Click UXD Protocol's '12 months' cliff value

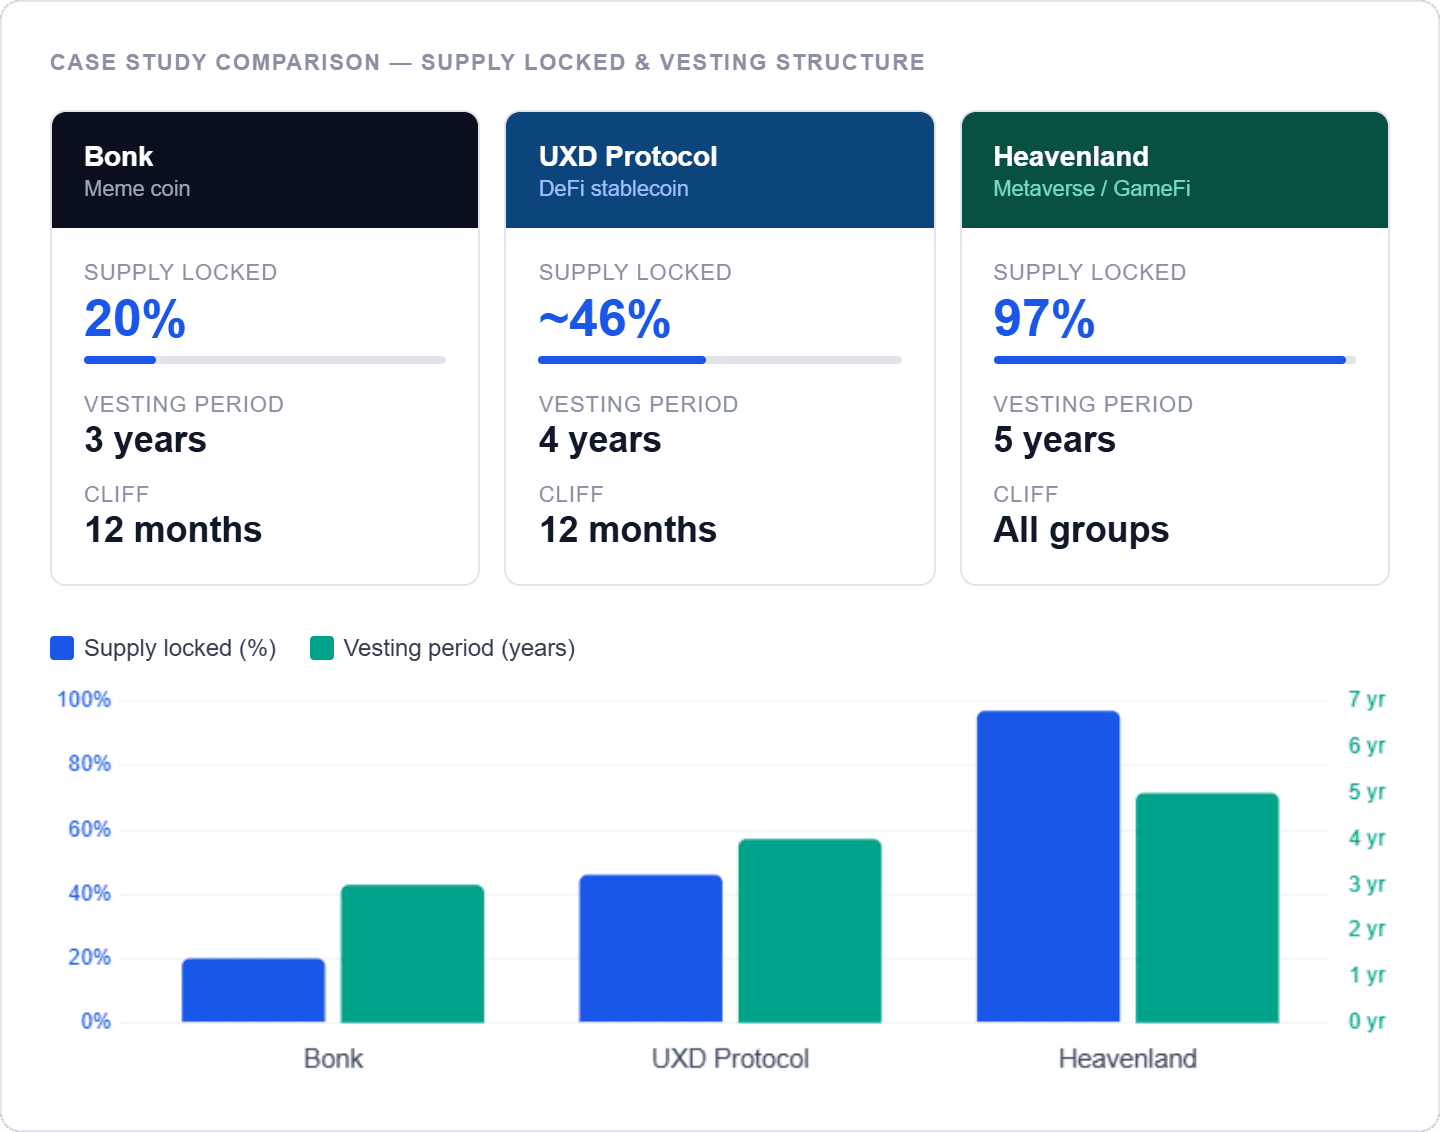click(x=628, y=530)
